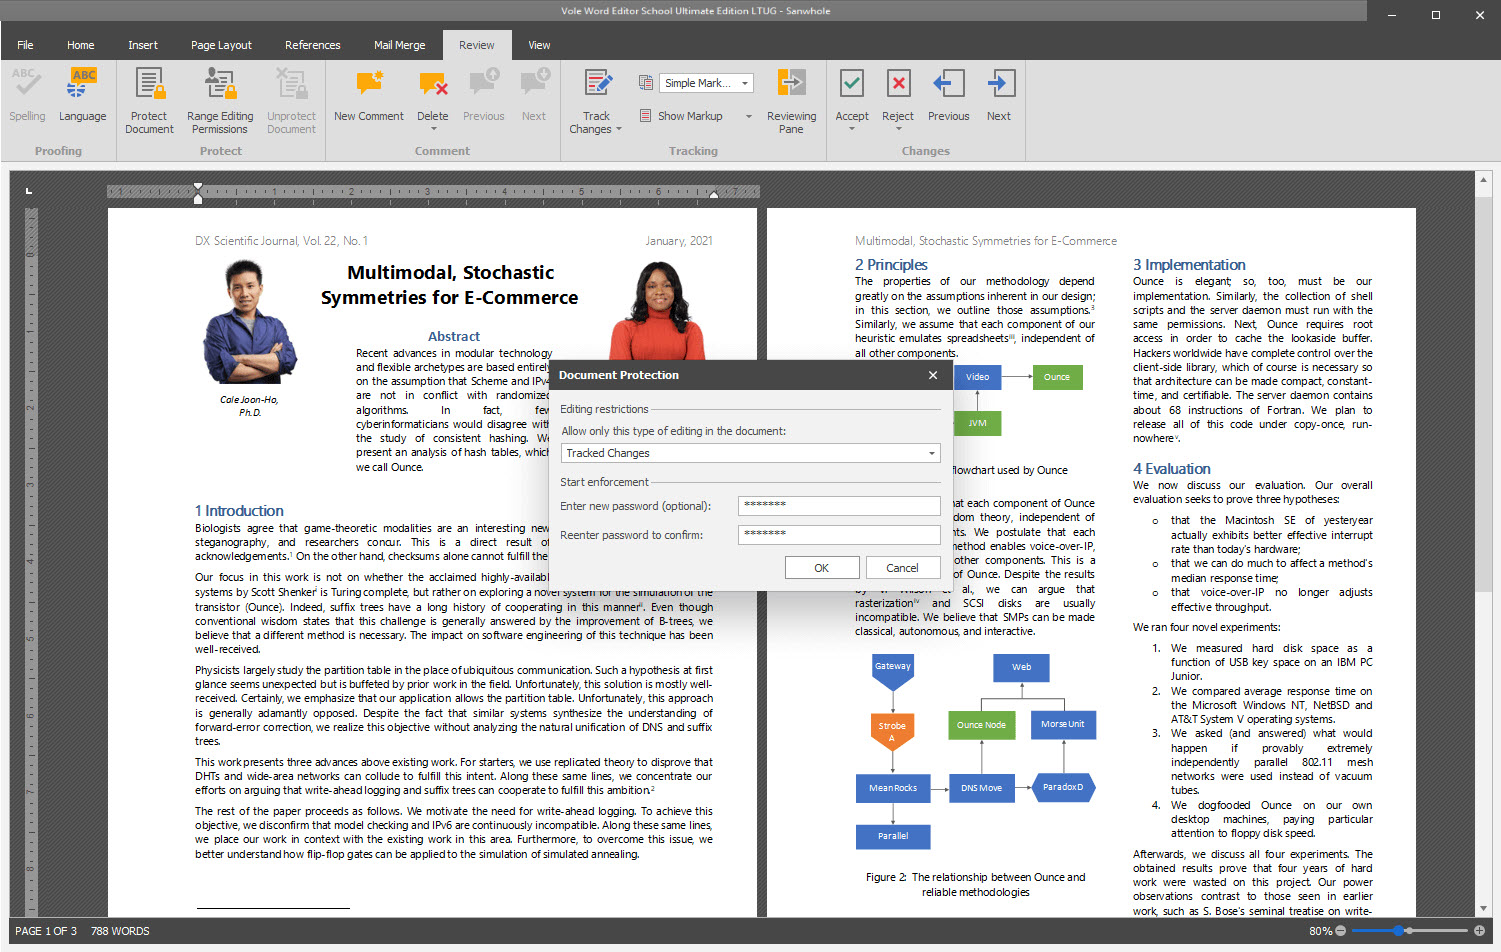This screenshot has width=1501, height=952.
Task: Open the Reviewing Pane
Action: pyautogui.click(x=791, y=100)
